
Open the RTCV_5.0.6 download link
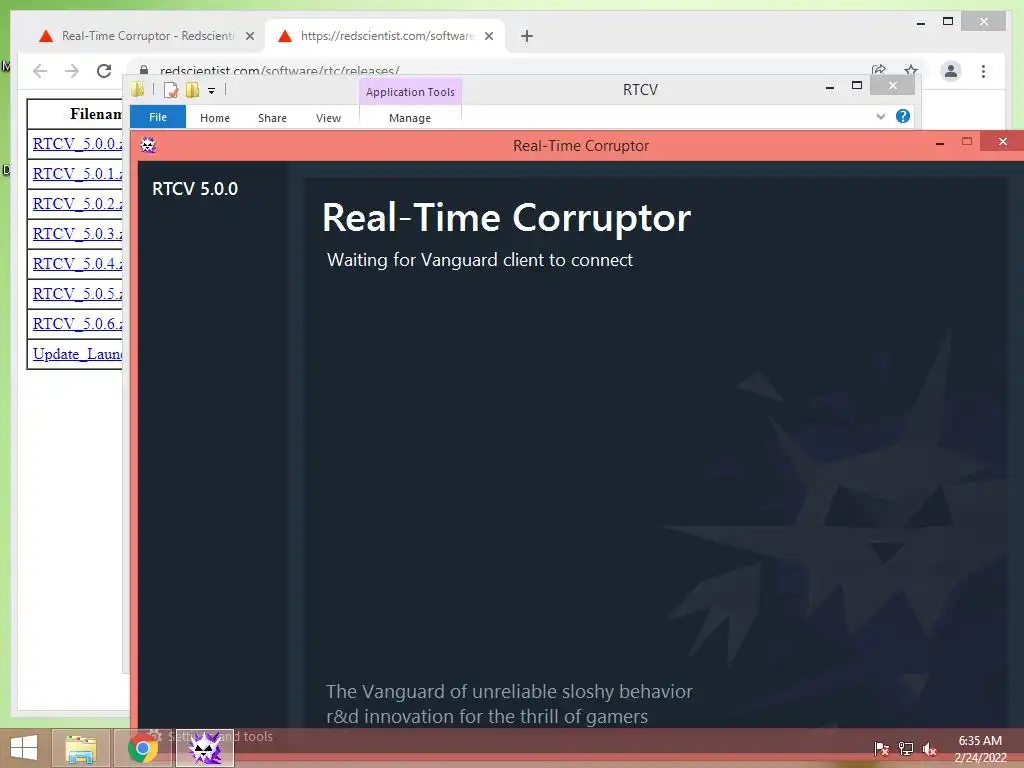[77, 324]
